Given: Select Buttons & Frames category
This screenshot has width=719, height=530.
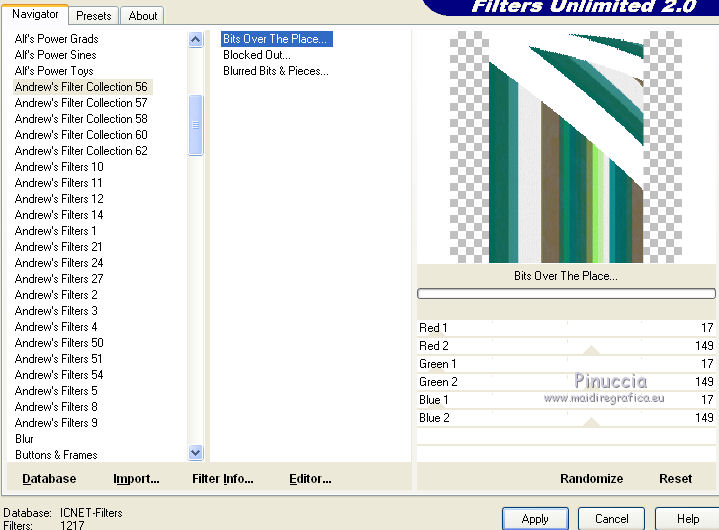Looking at the screenshot, I should pos(56,455).
